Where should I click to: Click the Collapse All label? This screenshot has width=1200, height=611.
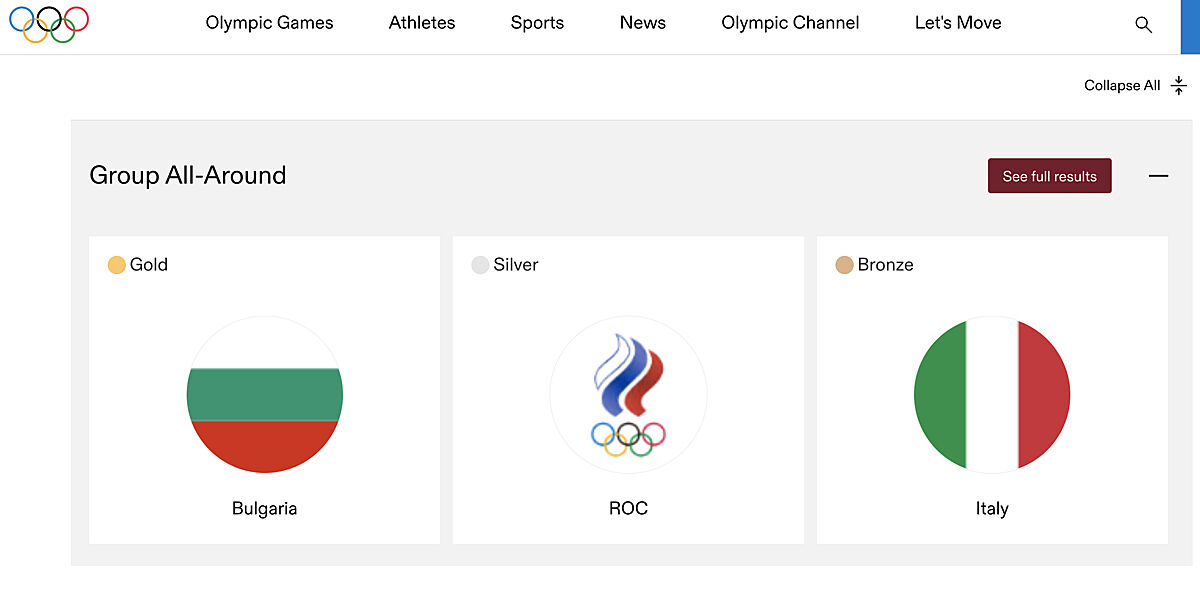[x=1122, y=86]
